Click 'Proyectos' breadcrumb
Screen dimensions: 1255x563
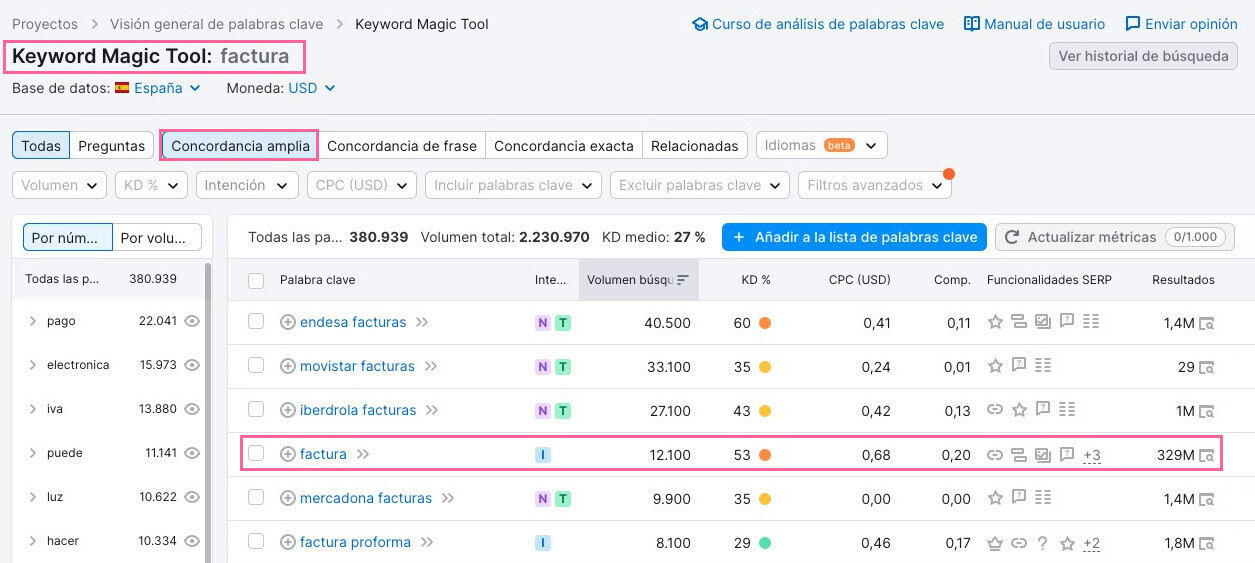click(45, 24)
